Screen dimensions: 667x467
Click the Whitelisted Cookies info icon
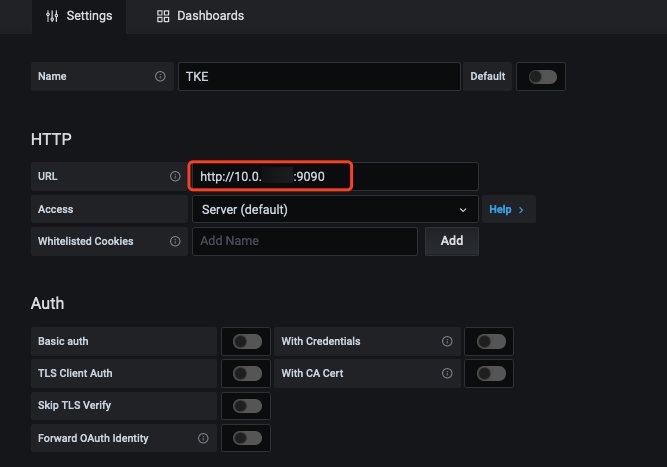175,241
